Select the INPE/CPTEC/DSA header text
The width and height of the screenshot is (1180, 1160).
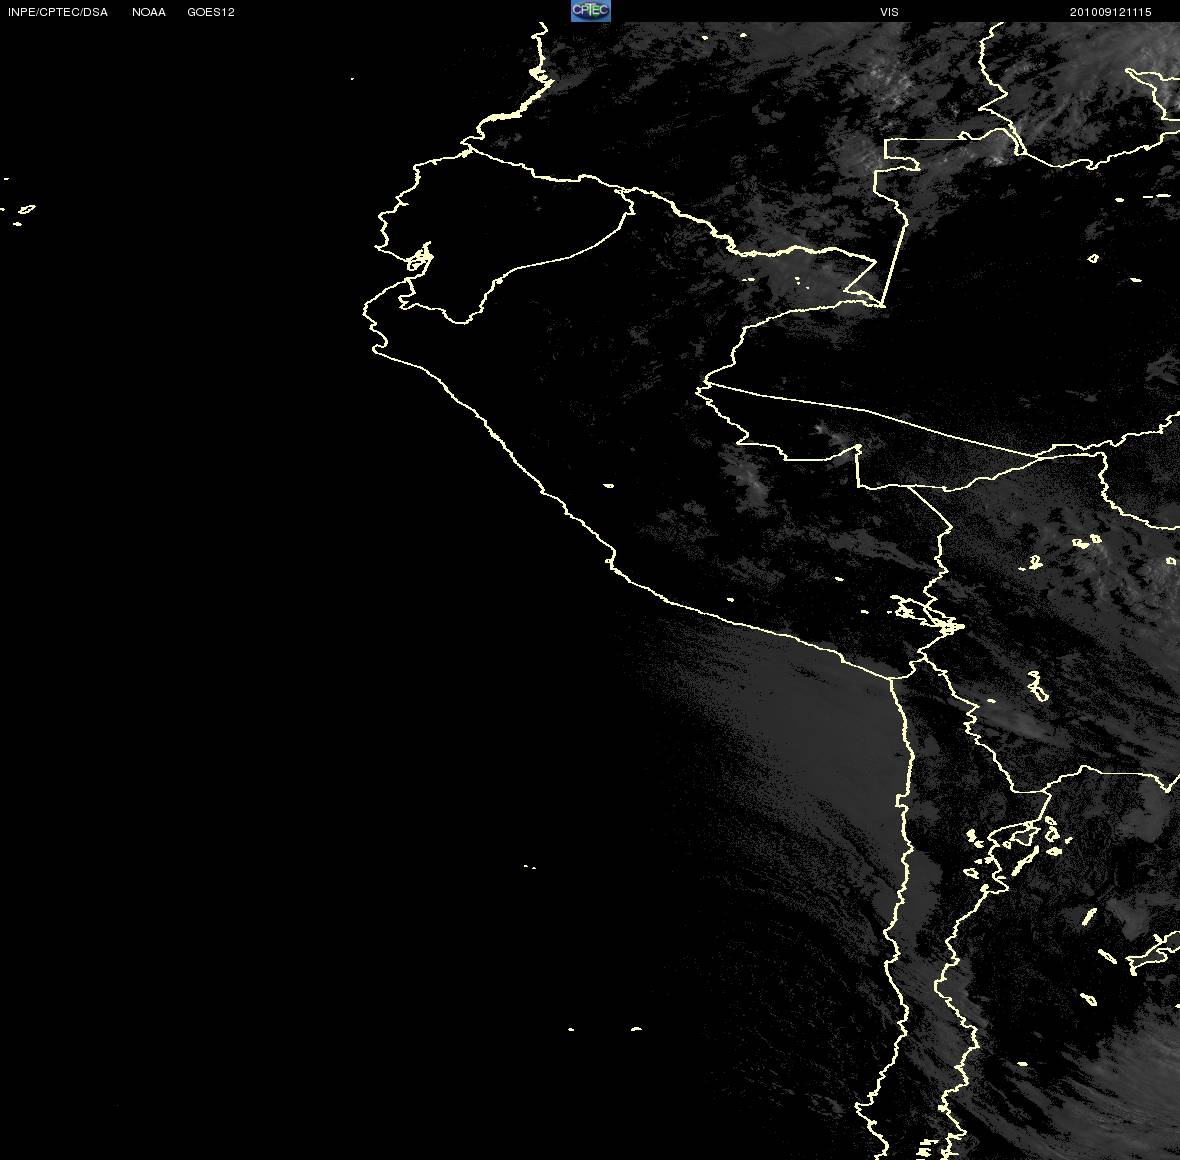pyautogui.click(x=58, y=12)
